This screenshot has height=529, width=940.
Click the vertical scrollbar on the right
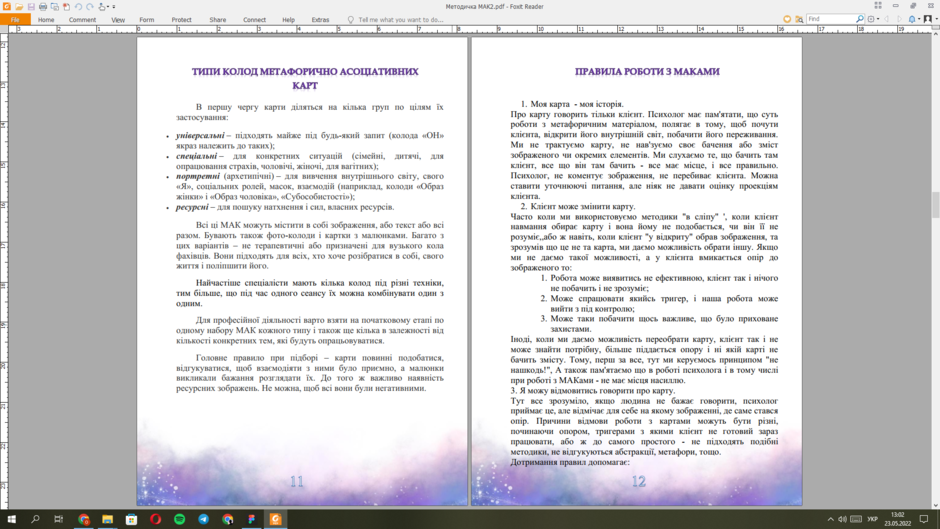click(x=935, y=204)
